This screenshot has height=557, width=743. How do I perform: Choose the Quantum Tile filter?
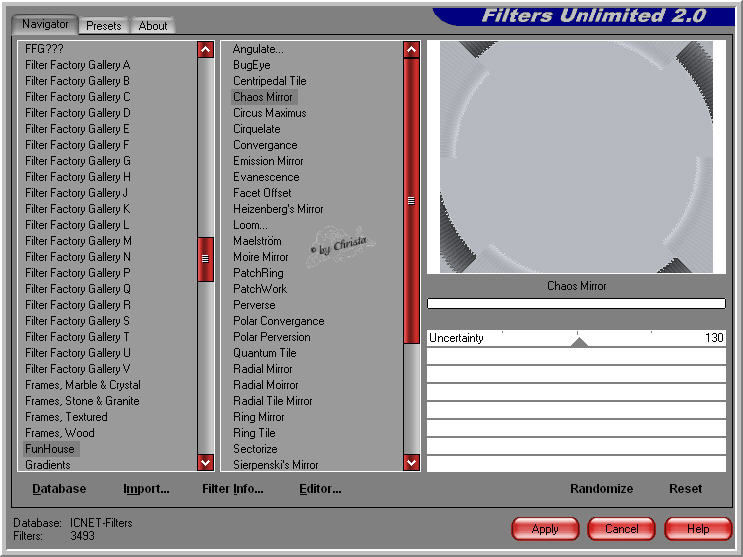pos(264,353)
